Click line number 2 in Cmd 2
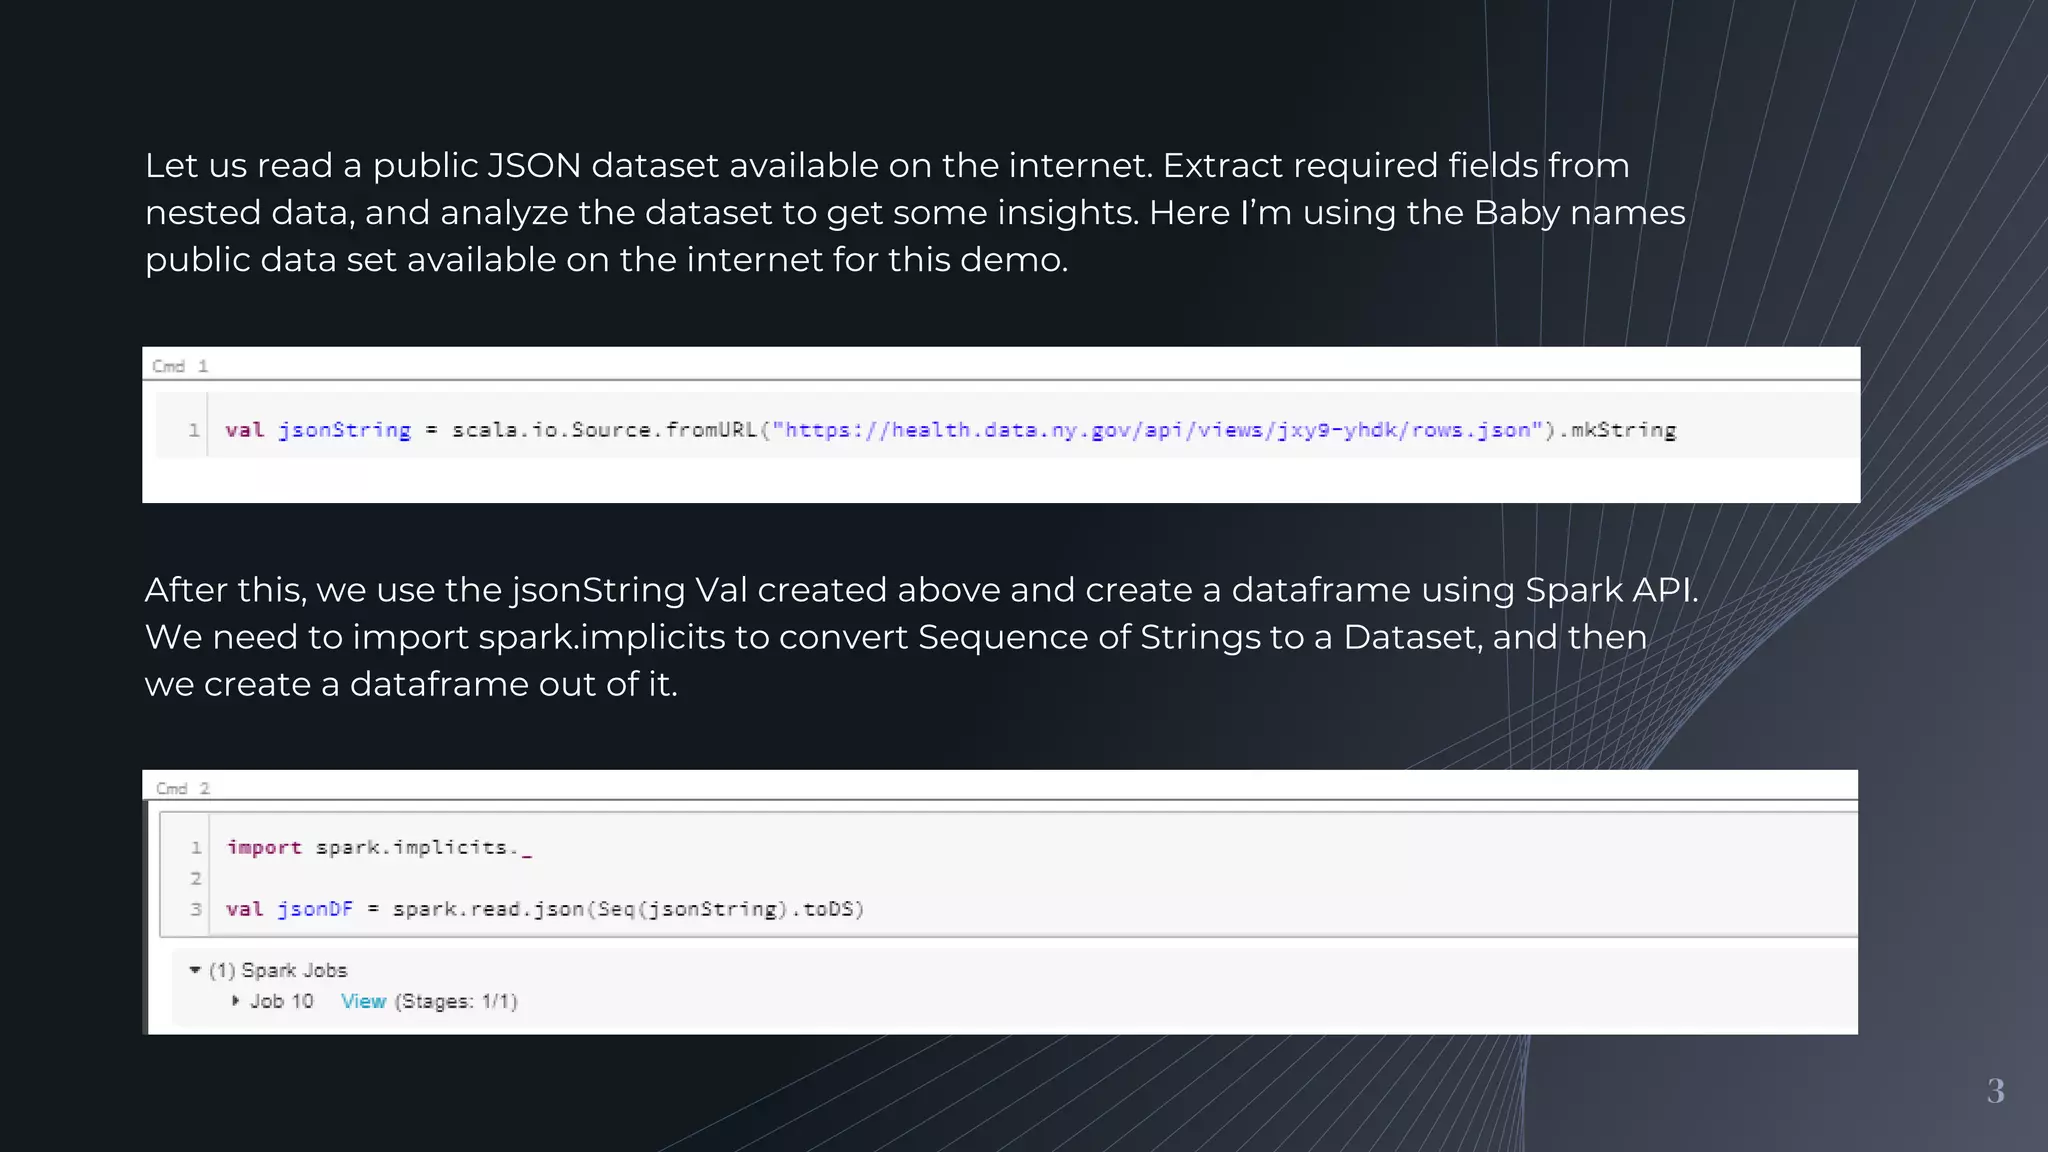This screenshot has width=2048, height=1152. click(x=196, y=878)
